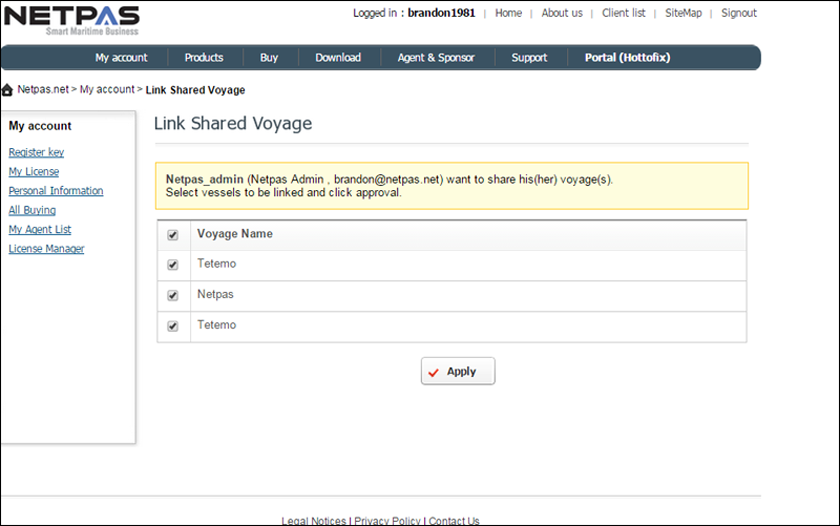Uncheck the first Tetemo voyage checkbox
This screenshot has width=840, height=526.
click(x=172, y=265)
